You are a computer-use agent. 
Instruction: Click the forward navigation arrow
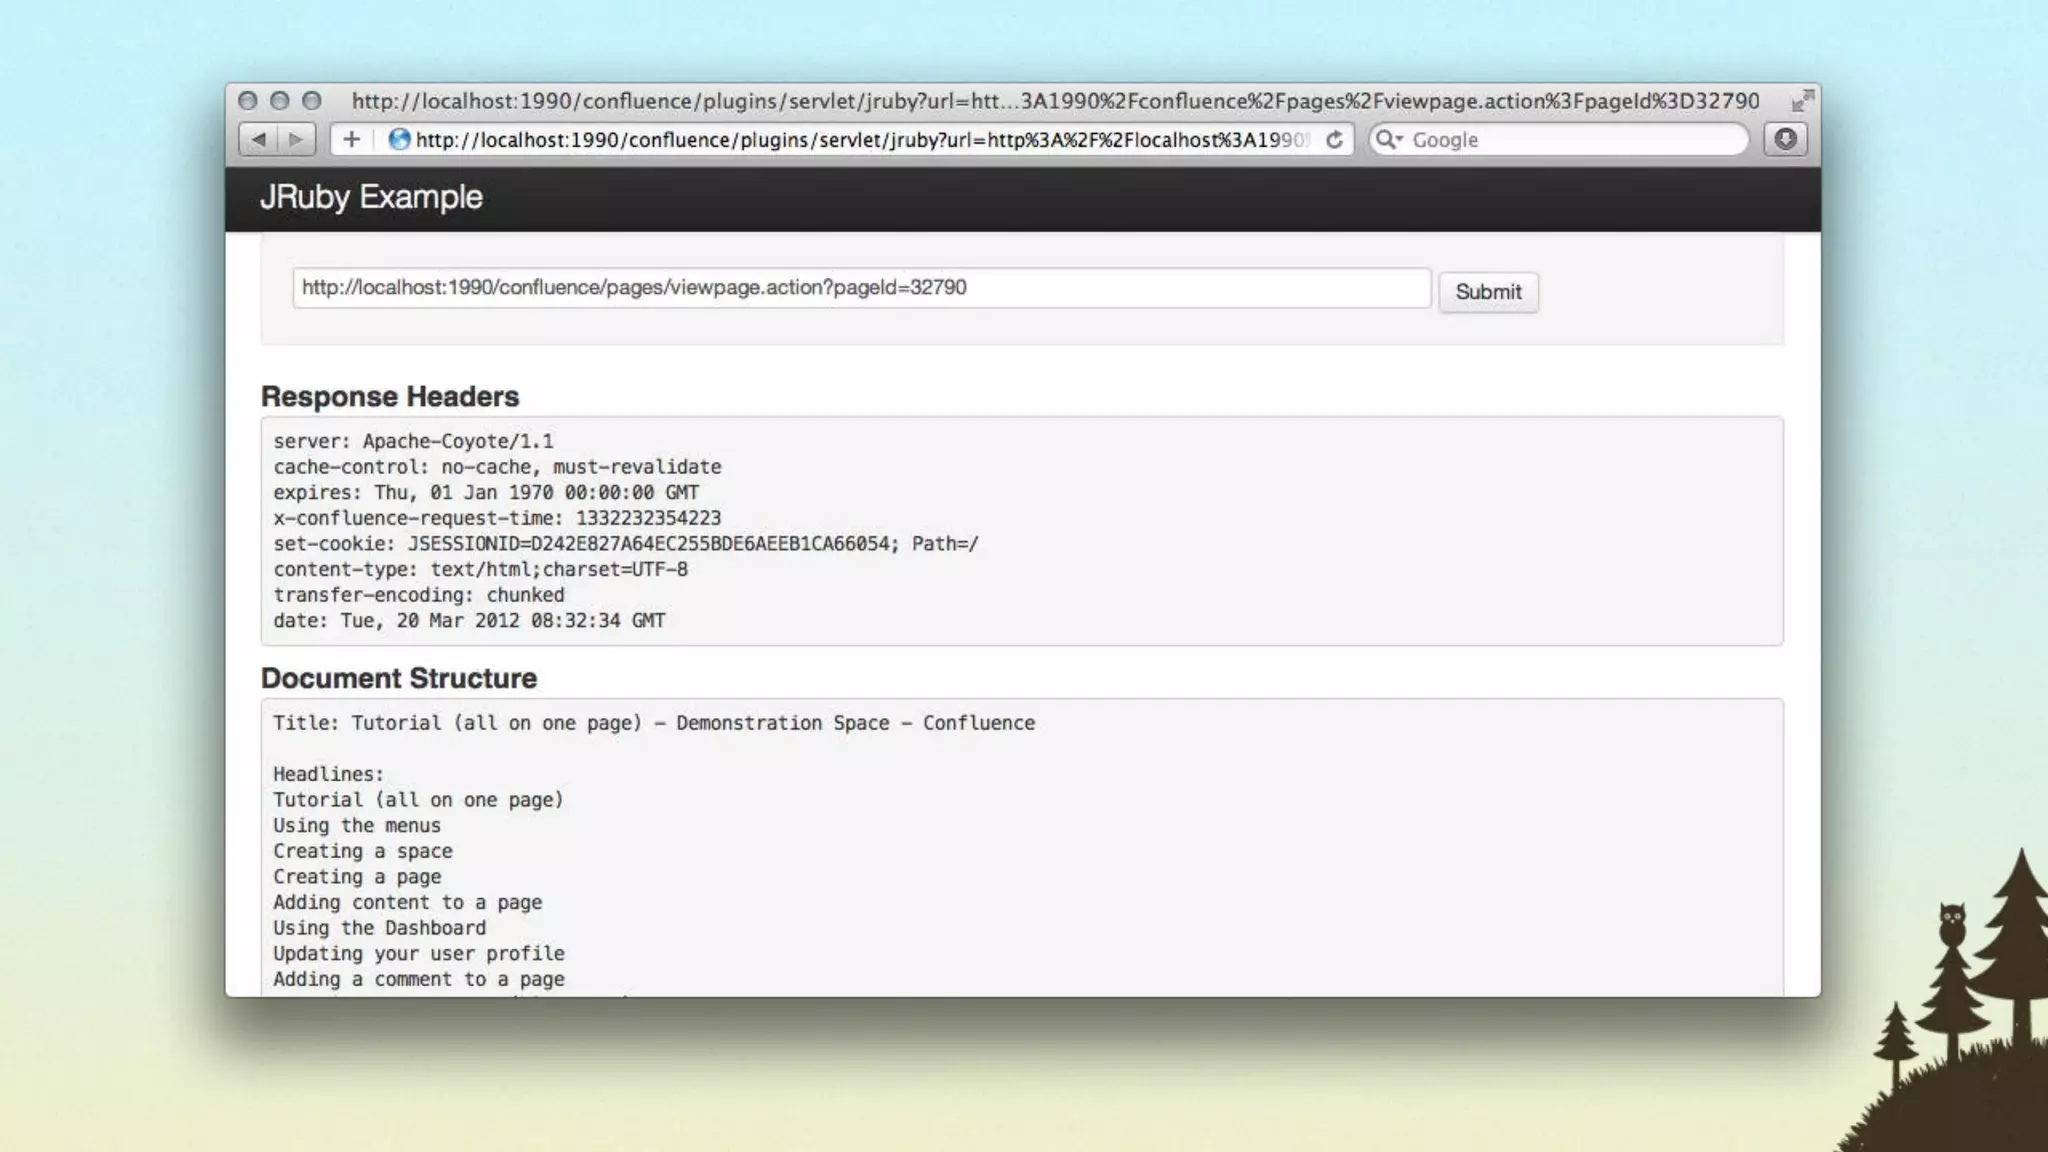click(x=296, y=139)
